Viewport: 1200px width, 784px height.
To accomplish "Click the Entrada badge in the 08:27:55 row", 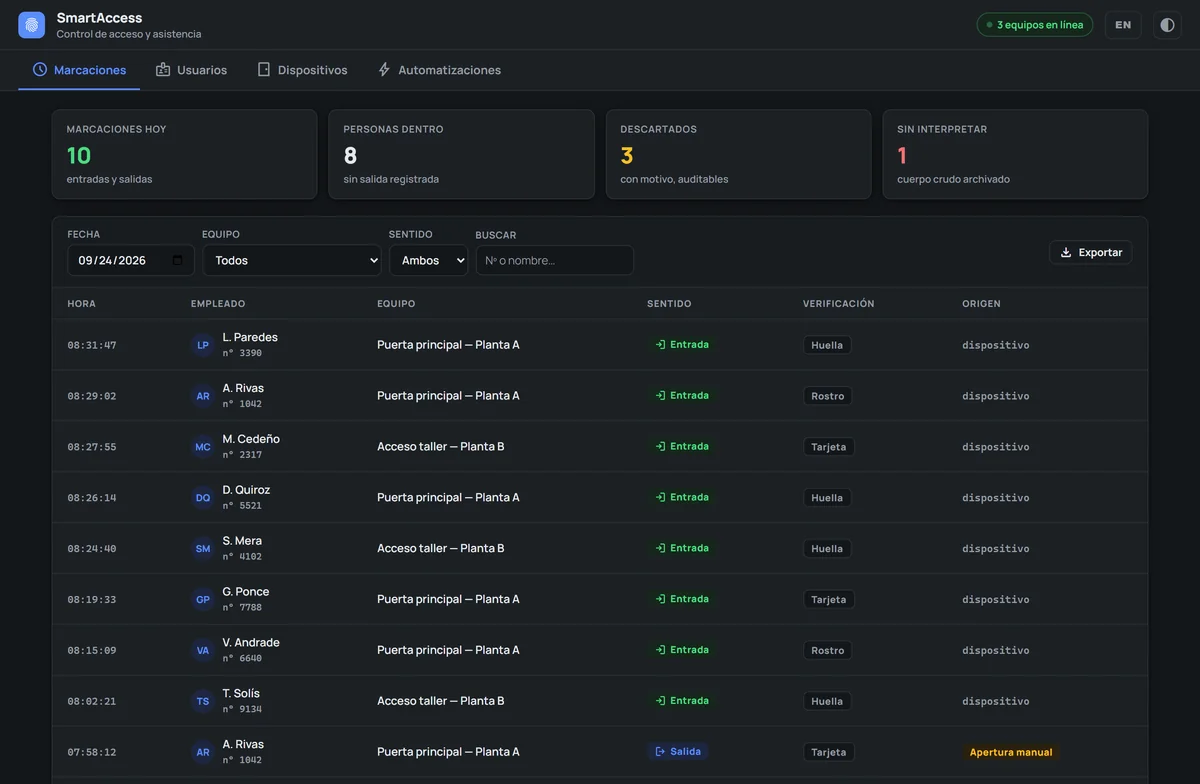I will [682, 447].
